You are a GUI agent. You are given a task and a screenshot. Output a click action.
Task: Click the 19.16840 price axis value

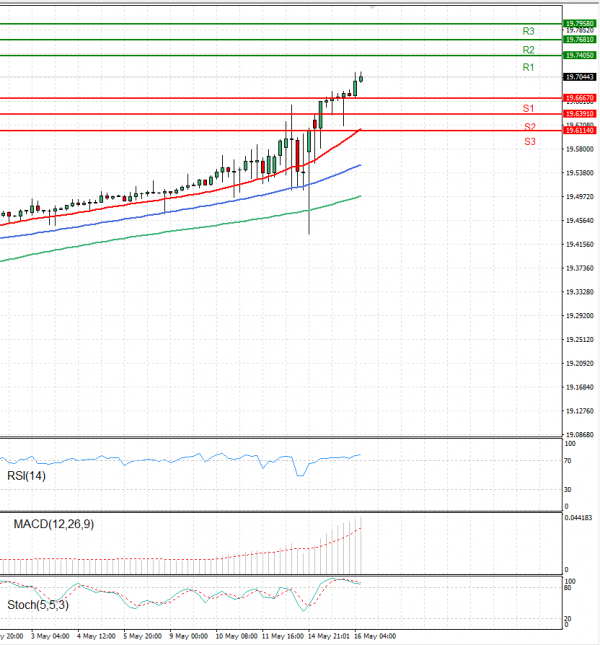point(580,387)
